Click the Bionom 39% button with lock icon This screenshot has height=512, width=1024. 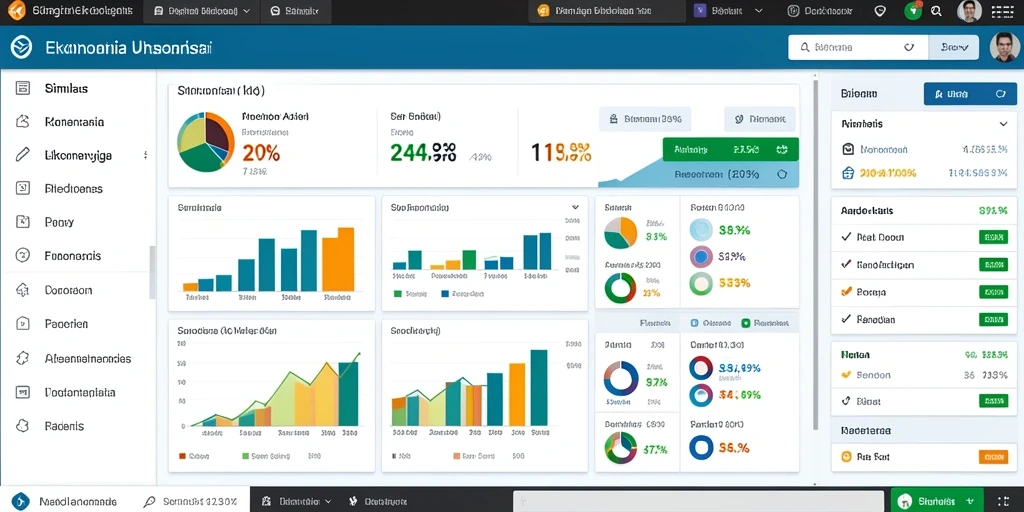645,120
